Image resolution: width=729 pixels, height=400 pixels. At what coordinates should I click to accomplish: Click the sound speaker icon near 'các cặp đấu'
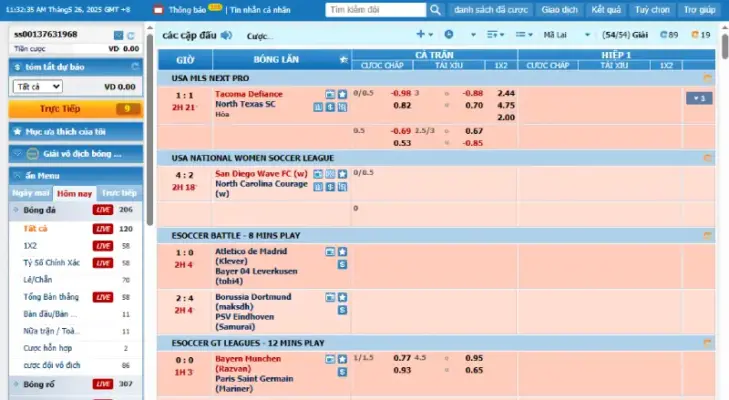click(x=226, y=35)
